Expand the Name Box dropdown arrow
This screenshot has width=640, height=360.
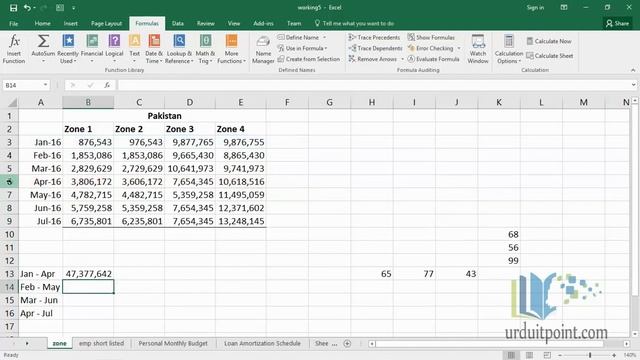[x=45, y=85]
